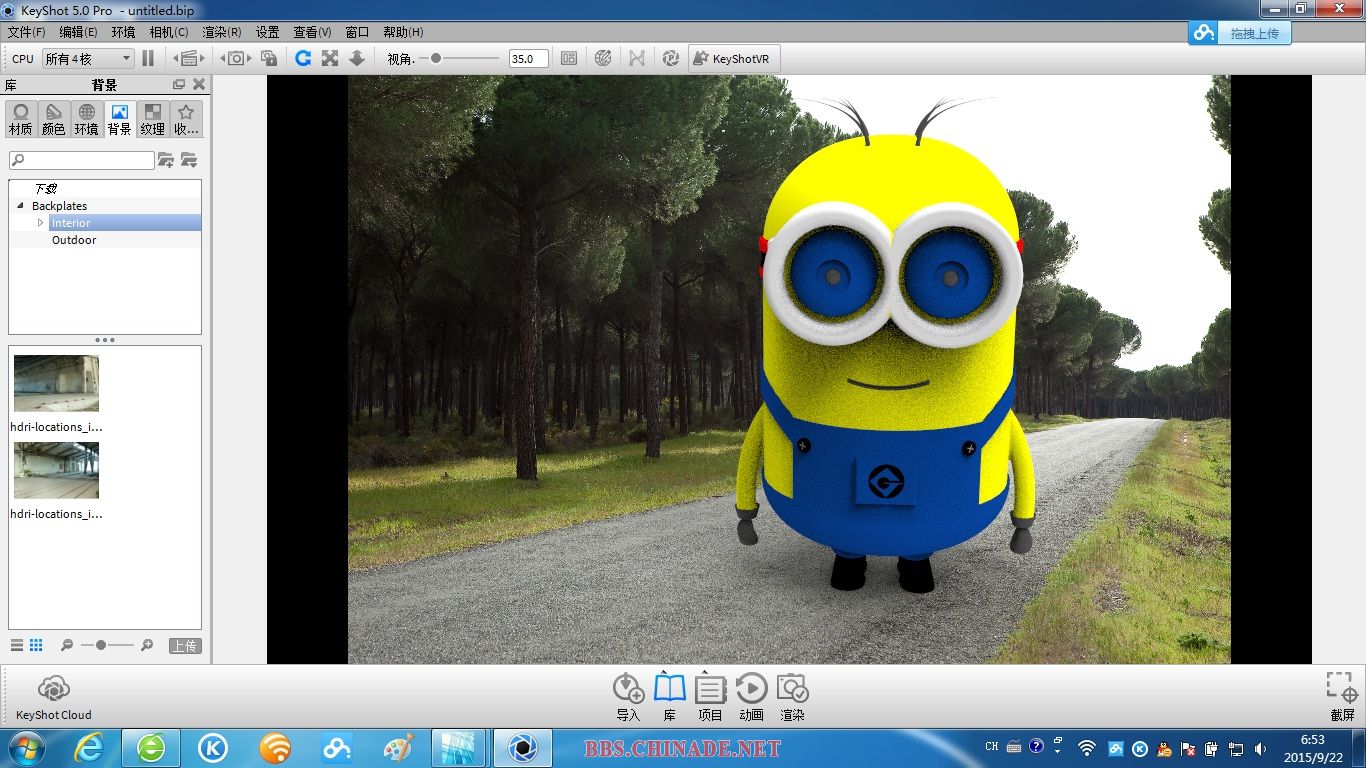Open the 渲染(R) menu
The height and width of the screenshot is (768, 1366).
click(x=222, y=32)
